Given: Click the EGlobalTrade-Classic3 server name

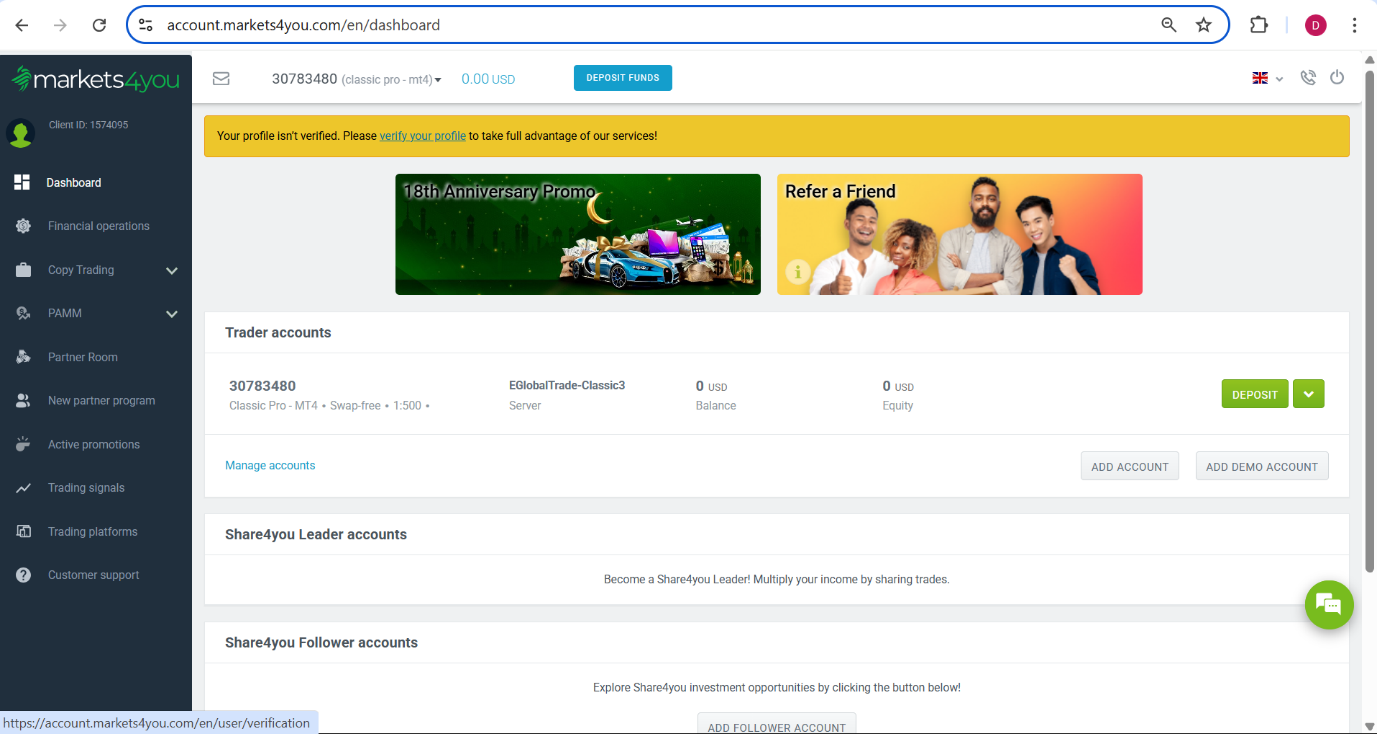Looking at the screenshot, I should point(567,385).
